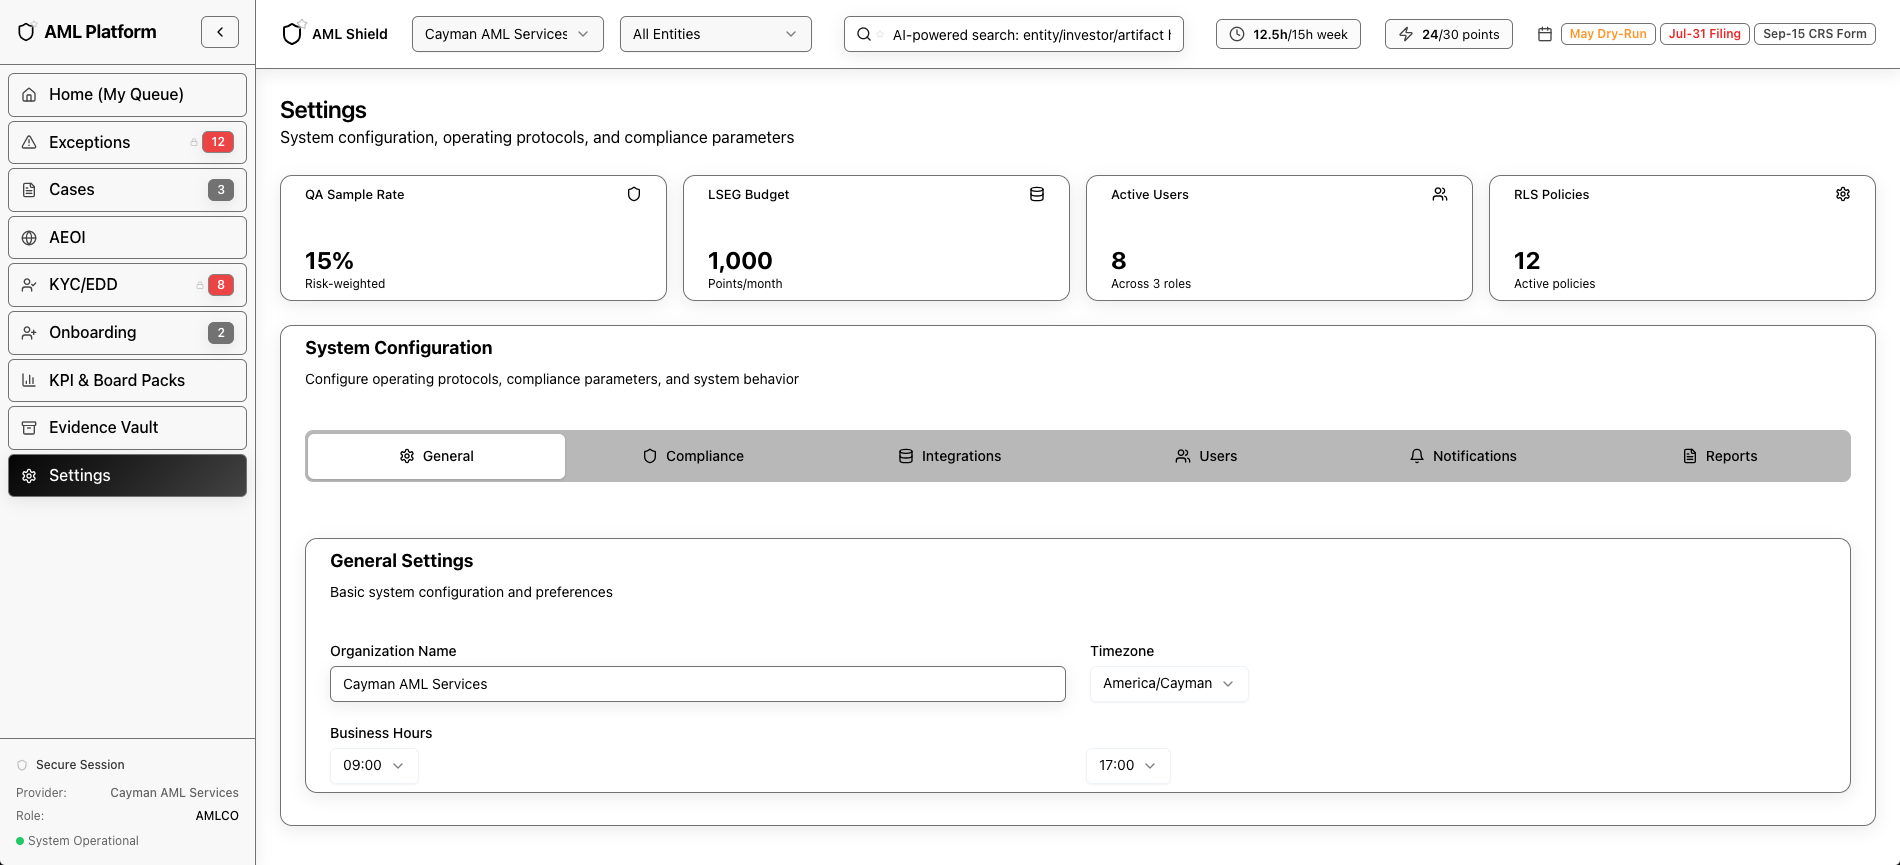Expand the All Entities dropdown

(x=715, y=34)
